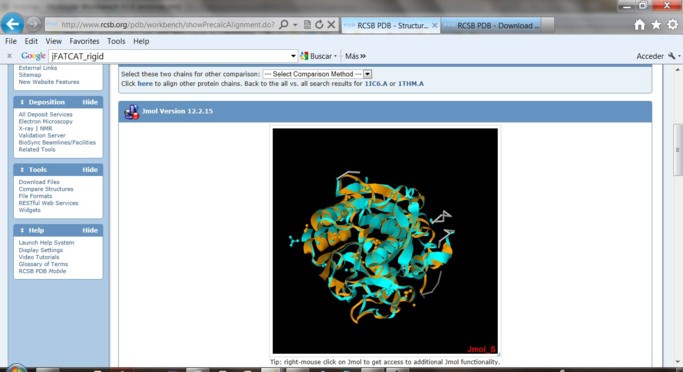The width and height of the screenshot is (683, 372).
Task: Stop loading with the X icon in address bar
Action: click(x=331, y=25)
